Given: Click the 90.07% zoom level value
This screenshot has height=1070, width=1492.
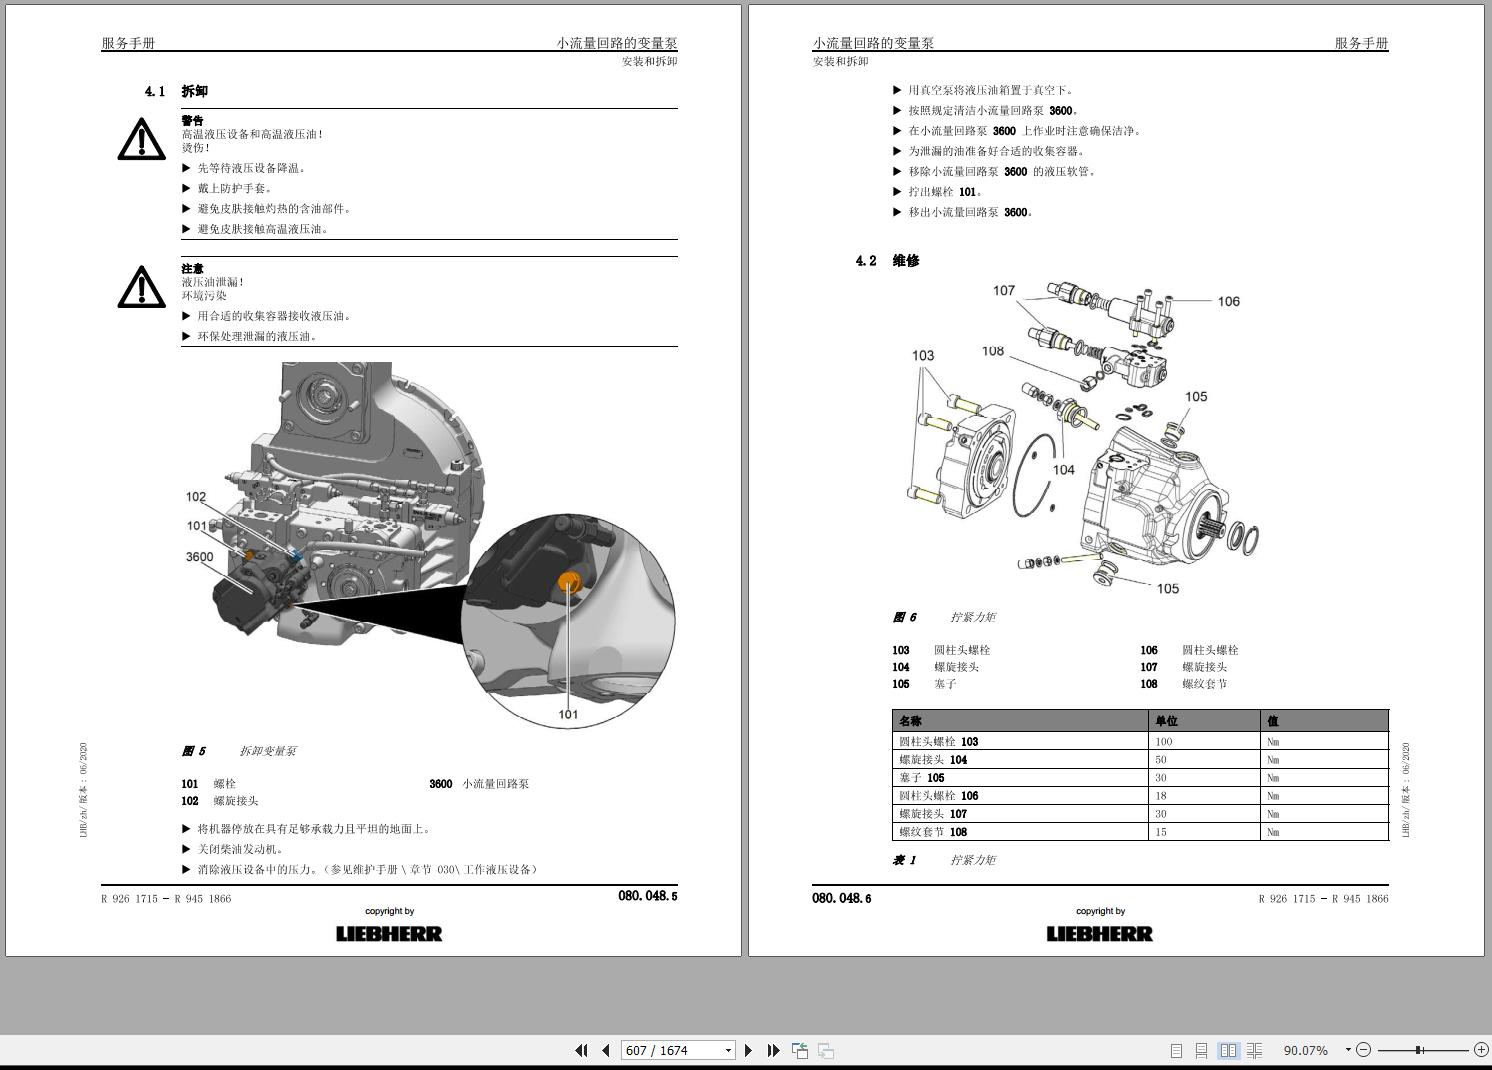Looking at the screenshot, I should tap(1305, 1050).
